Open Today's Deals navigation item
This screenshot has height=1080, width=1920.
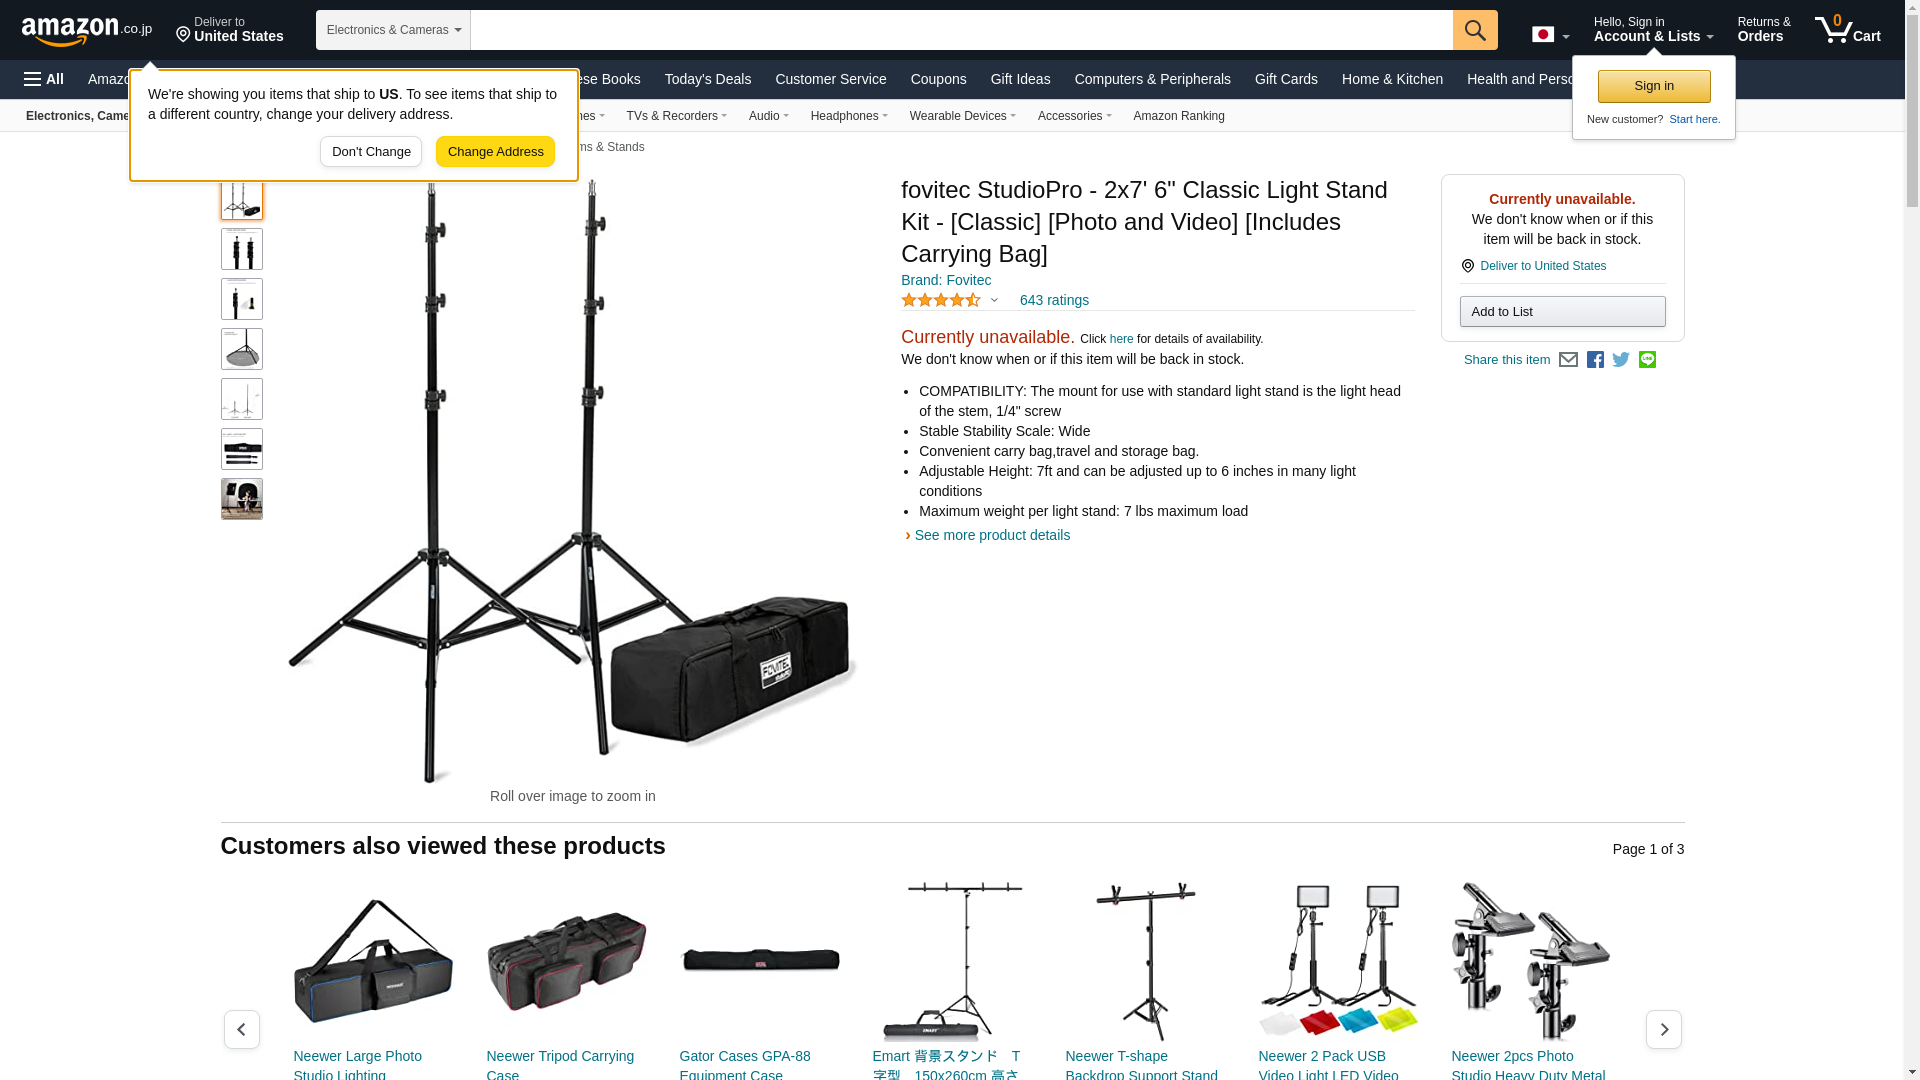tap(707, 79)
